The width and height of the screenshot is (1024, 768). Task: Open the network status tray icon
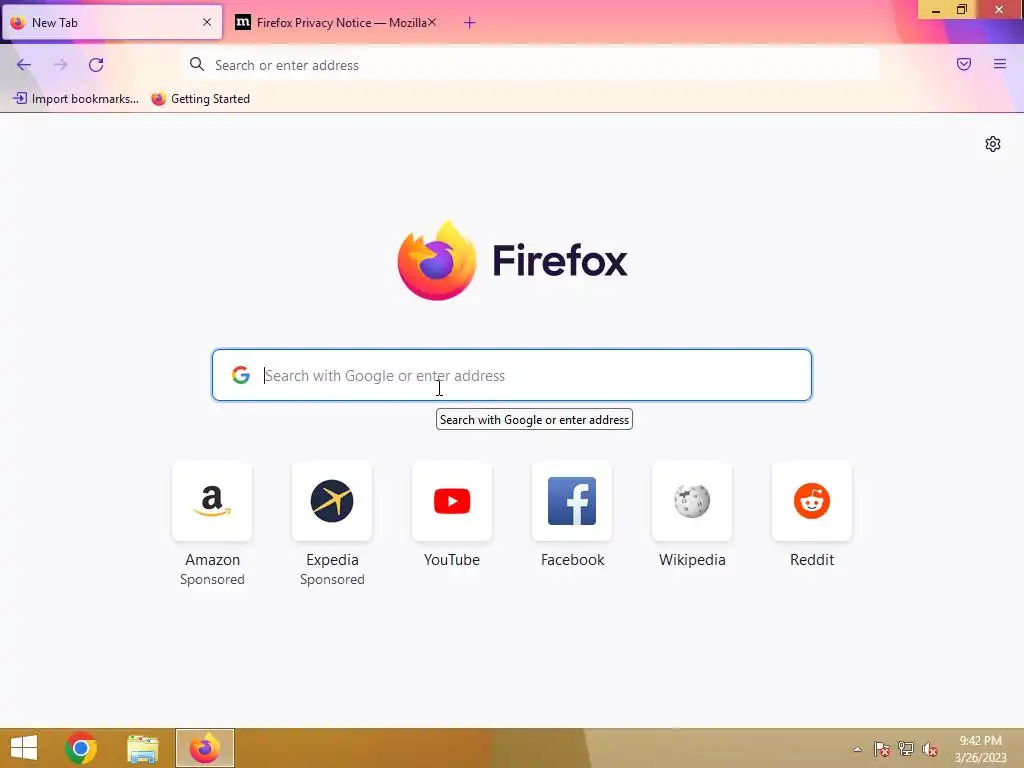tap(906, 749)
